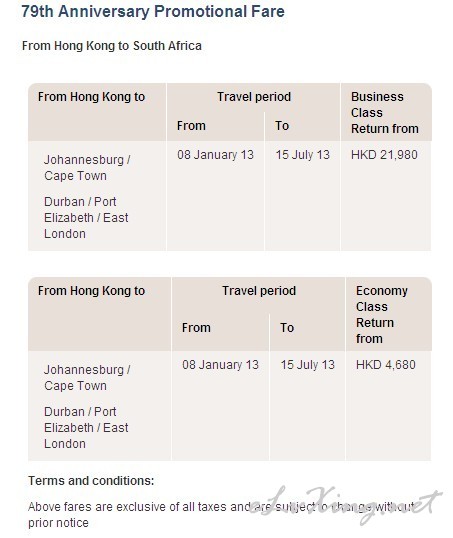Select the HKD 21,980 business fare

384,155
